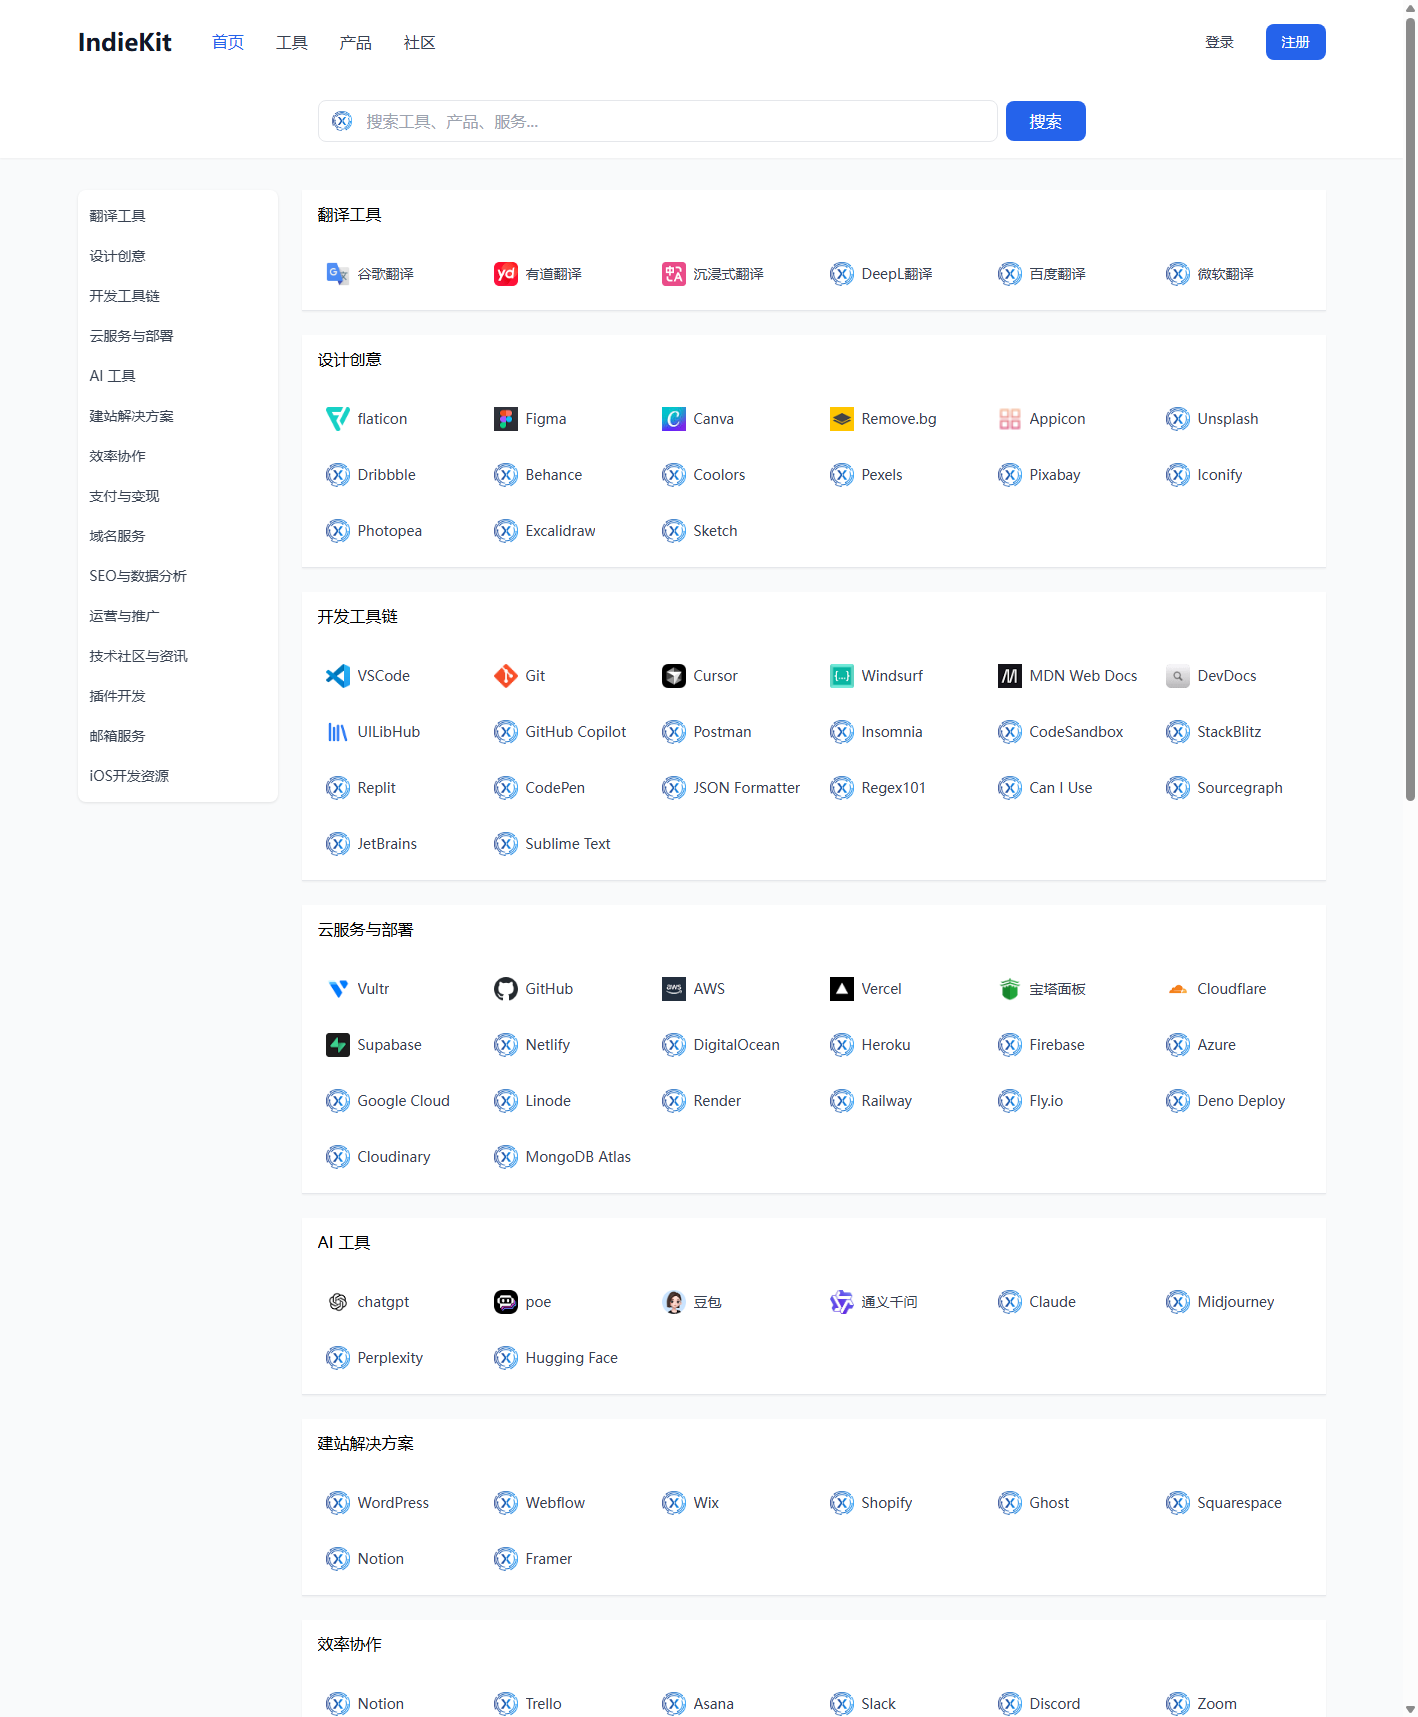Click the 注册 button

tap(1295, 42)
